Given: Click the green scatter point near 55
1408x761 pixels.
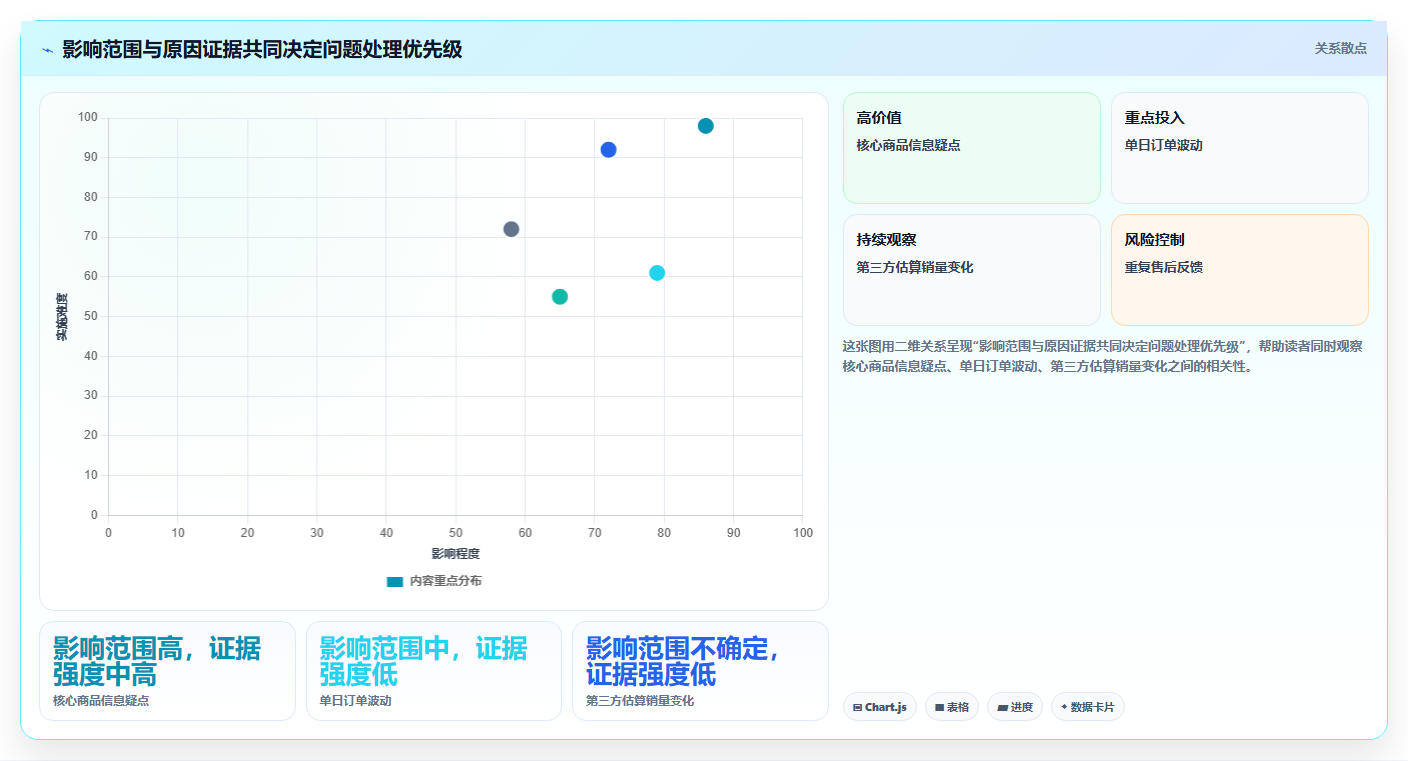Looking at the screenshot, I should coord(560,297).
